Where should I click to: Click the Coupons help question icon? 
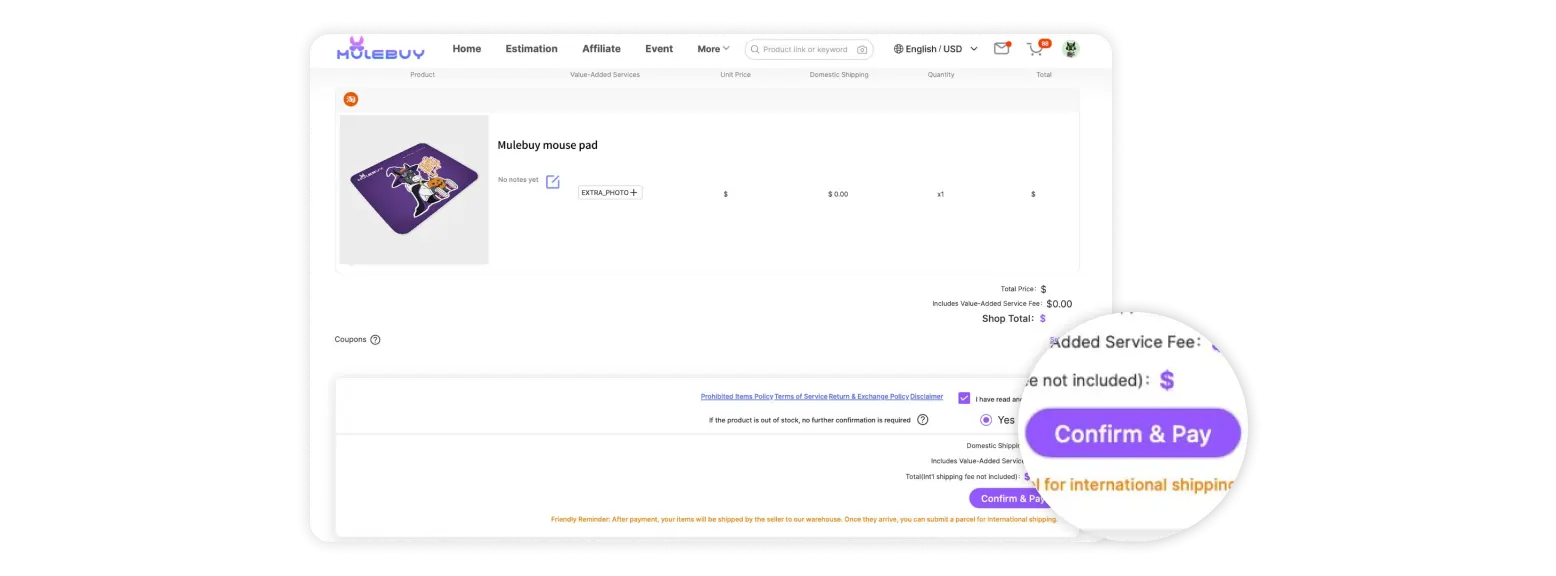click(375, 340)
